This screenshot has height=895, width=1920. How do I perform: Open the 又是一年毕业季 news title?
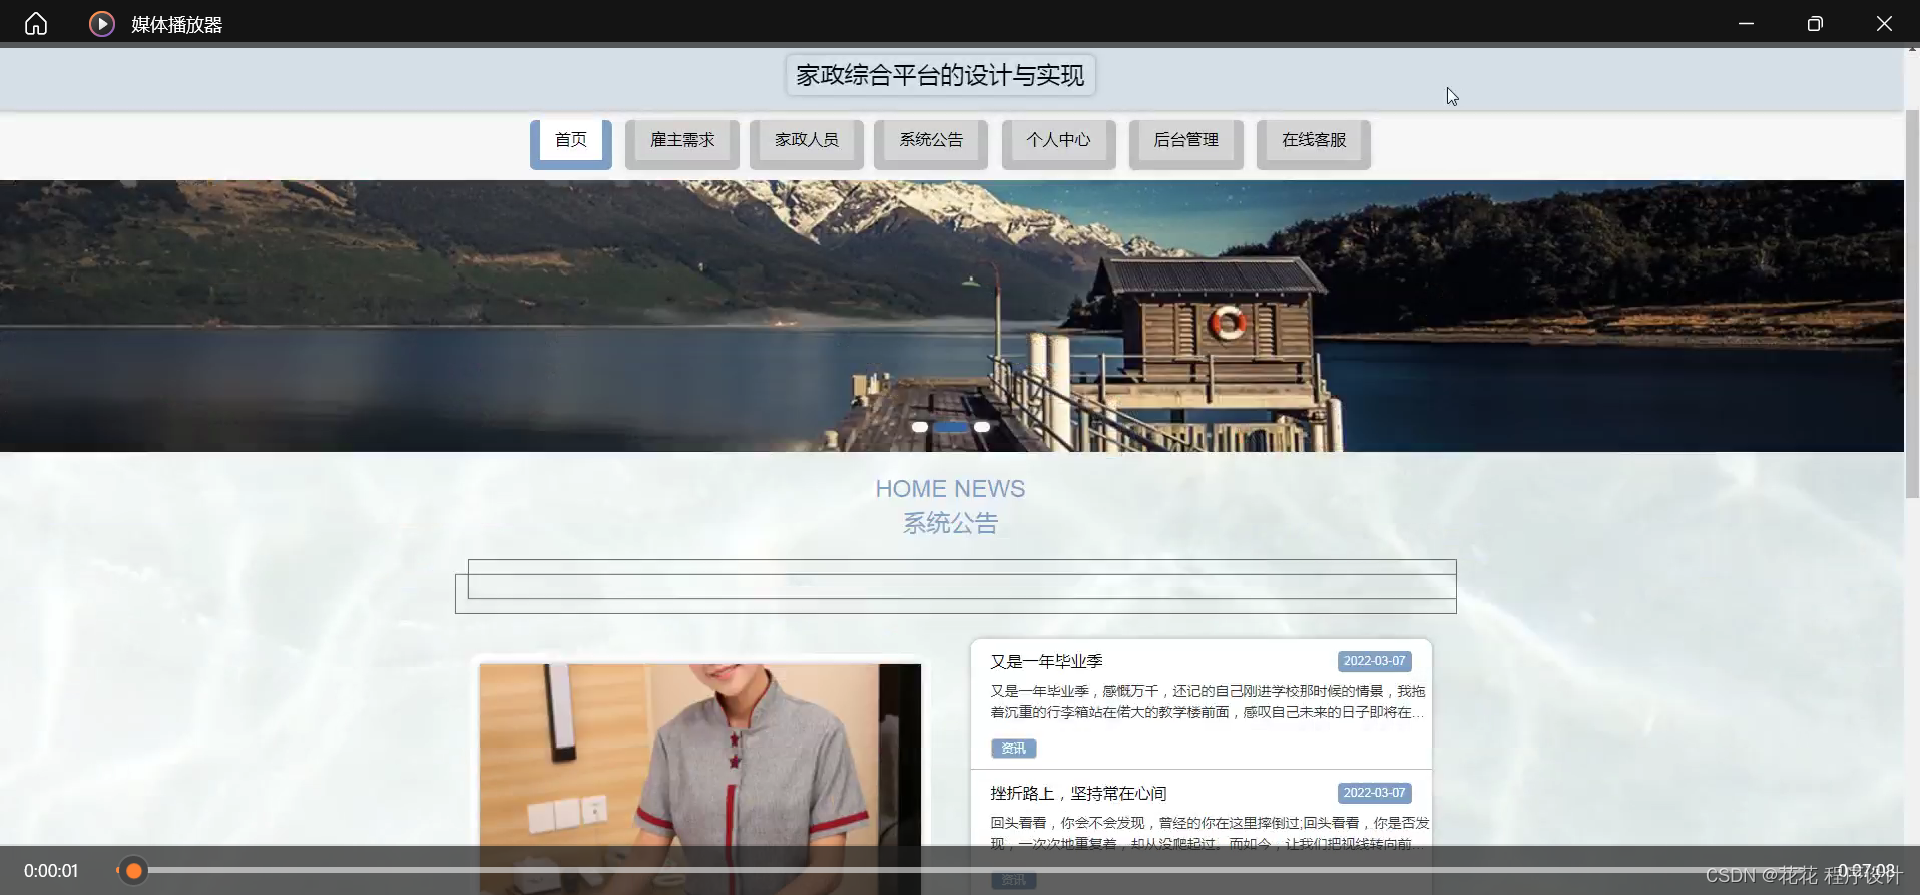click(1046, 661)
